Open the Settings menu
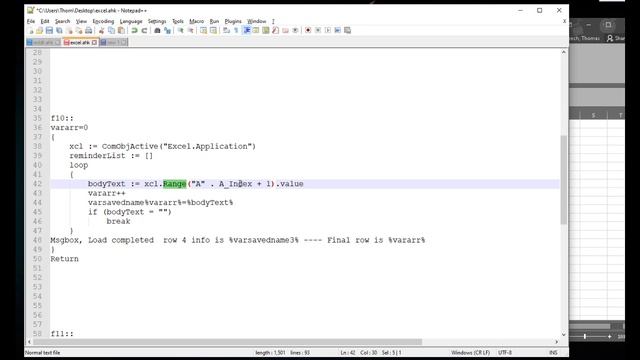The image size is (640, 360). coord(157,21)
